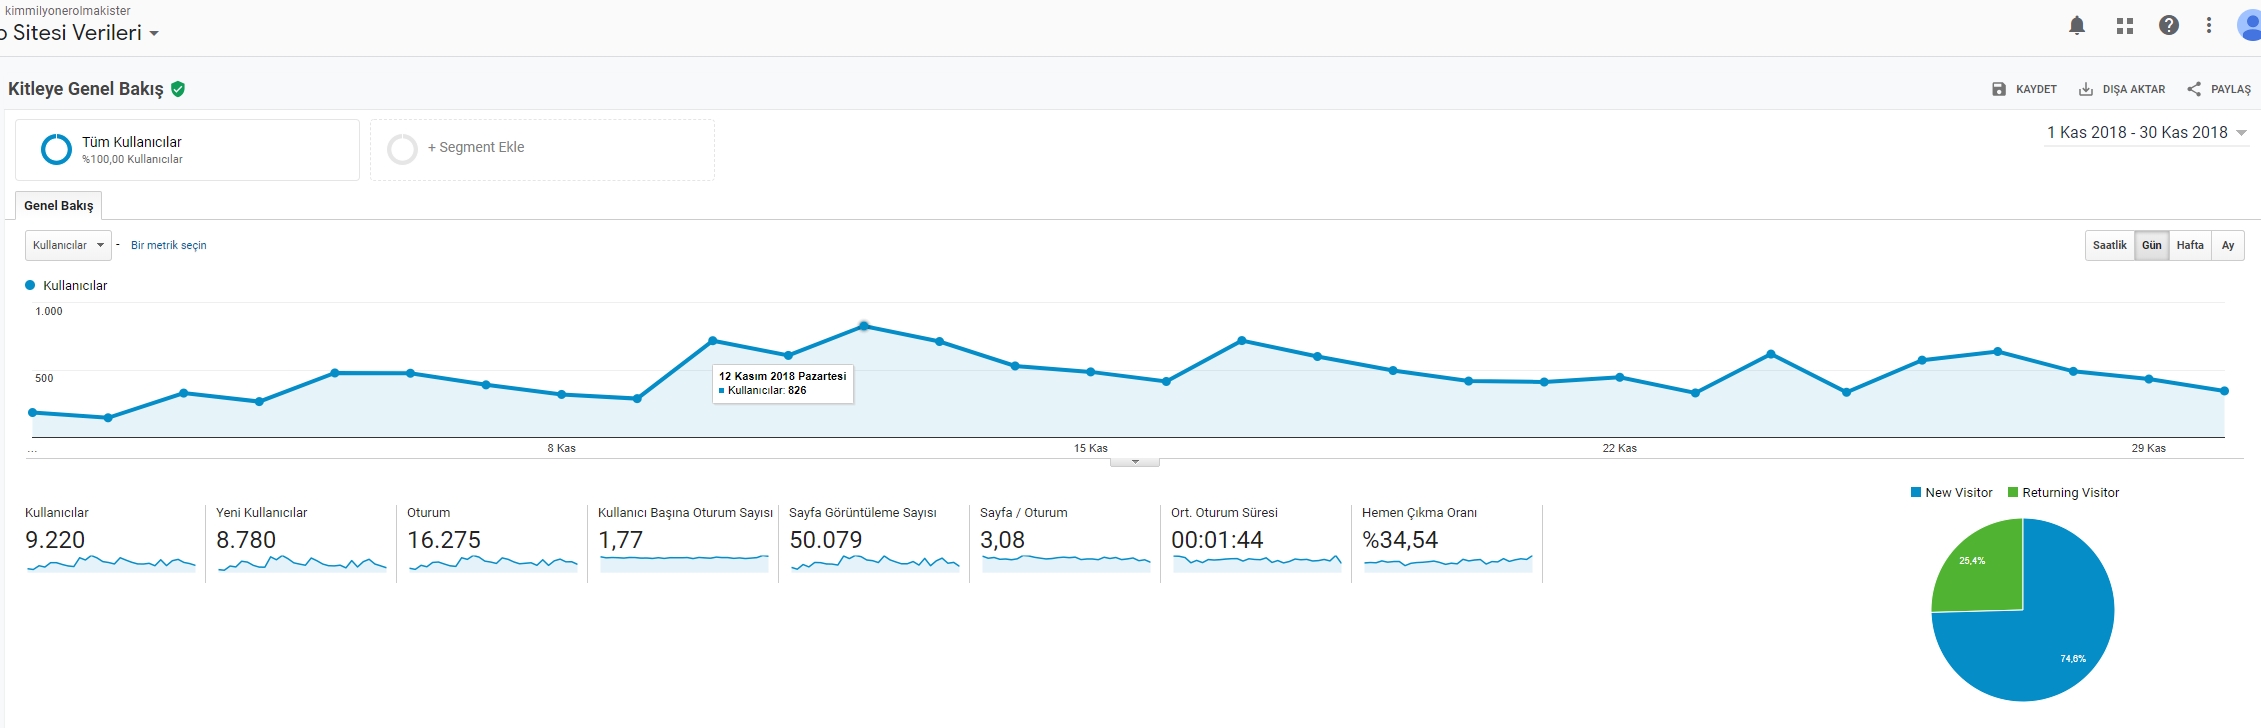Select the Genel Bakış tab
The height and width of the screenshot is (728, 2261).
click(x=58, y=205)
